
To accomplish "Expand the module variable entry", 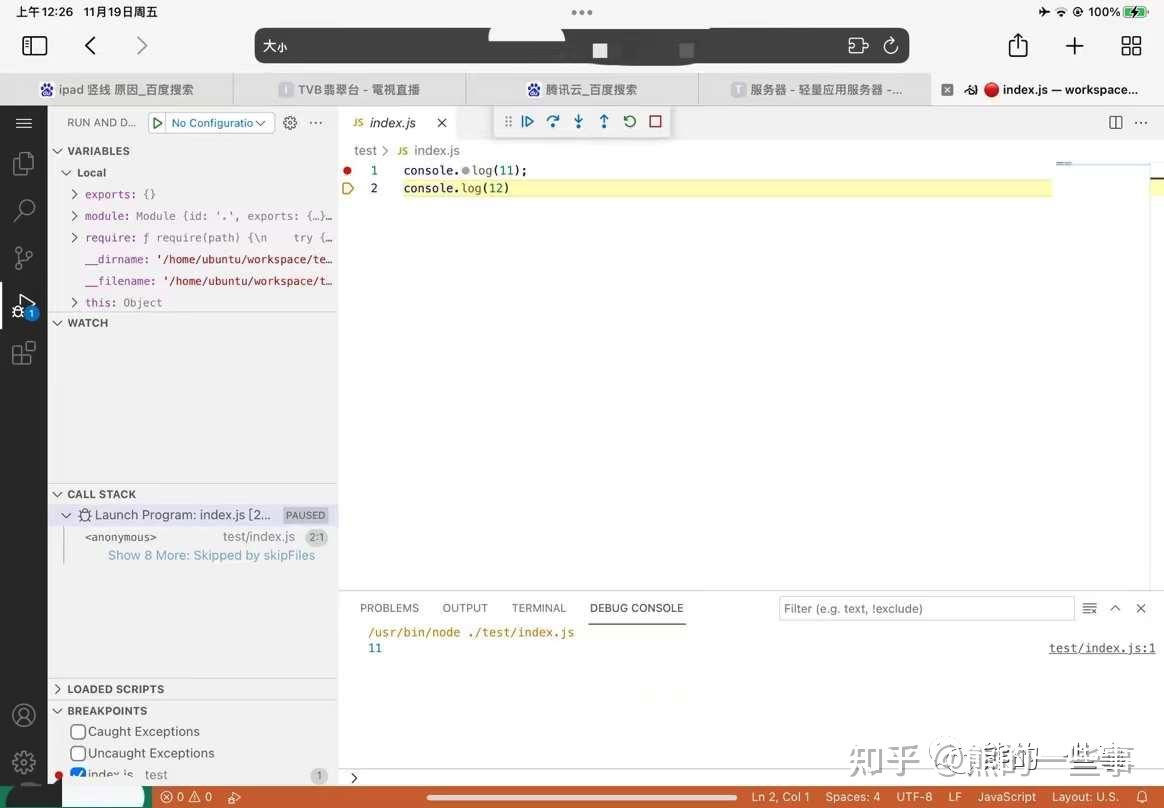I will [x=73, y=215].
